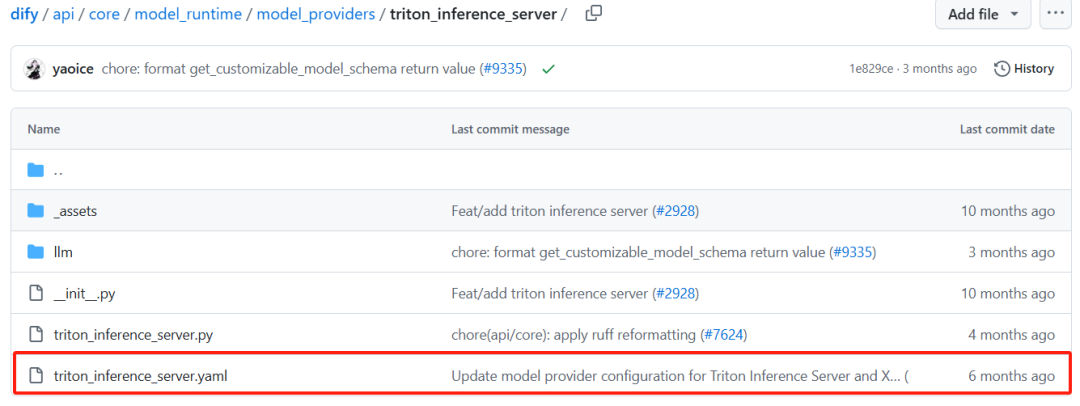
Task: Open the Add file dropdown
Action: (983, 14)
